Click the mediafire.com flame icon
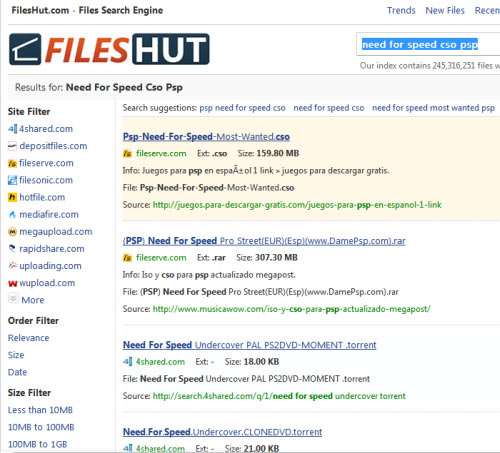500x453 pixels. click(12, 215)
